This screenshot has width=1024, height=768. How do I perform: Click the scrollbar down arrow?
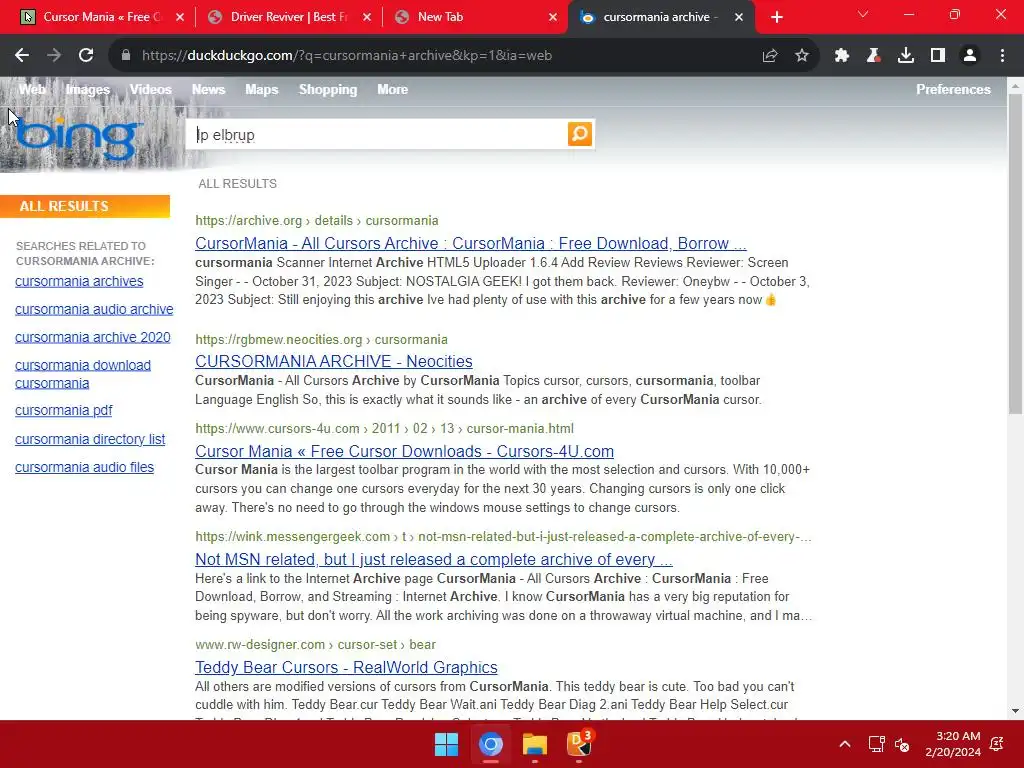pos(1015,711)
